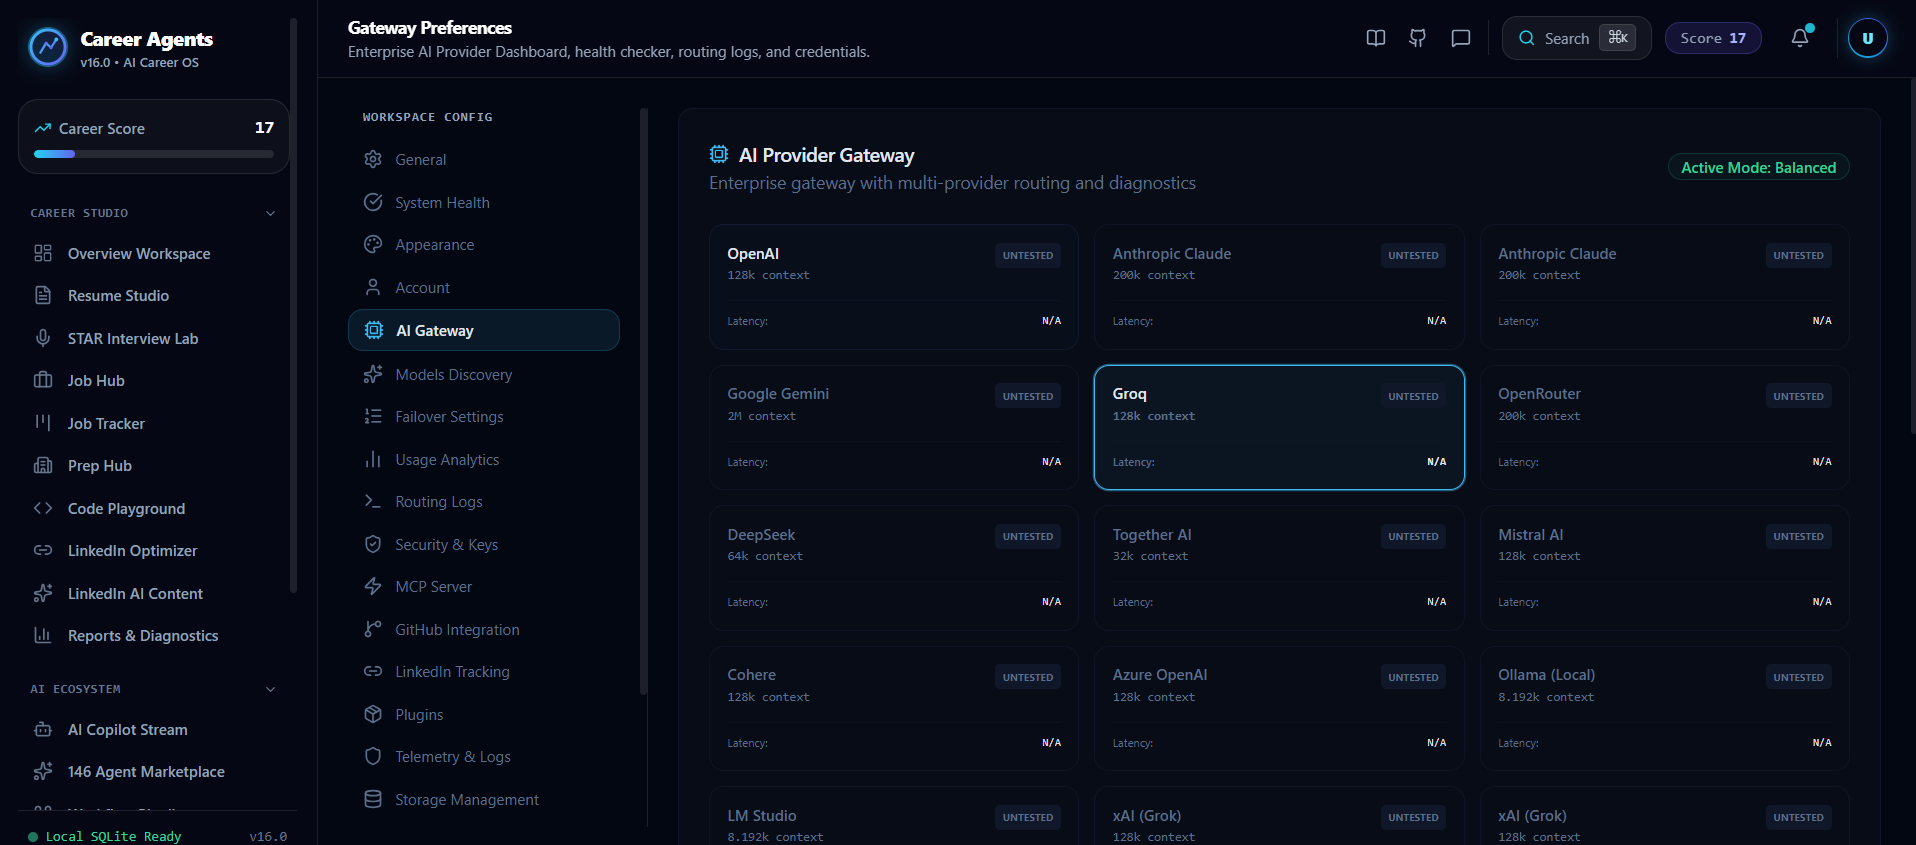Click the MCP Server lightning icon
The height and width of the screenshot is (845, 1916).
click(x=373, y=586)
